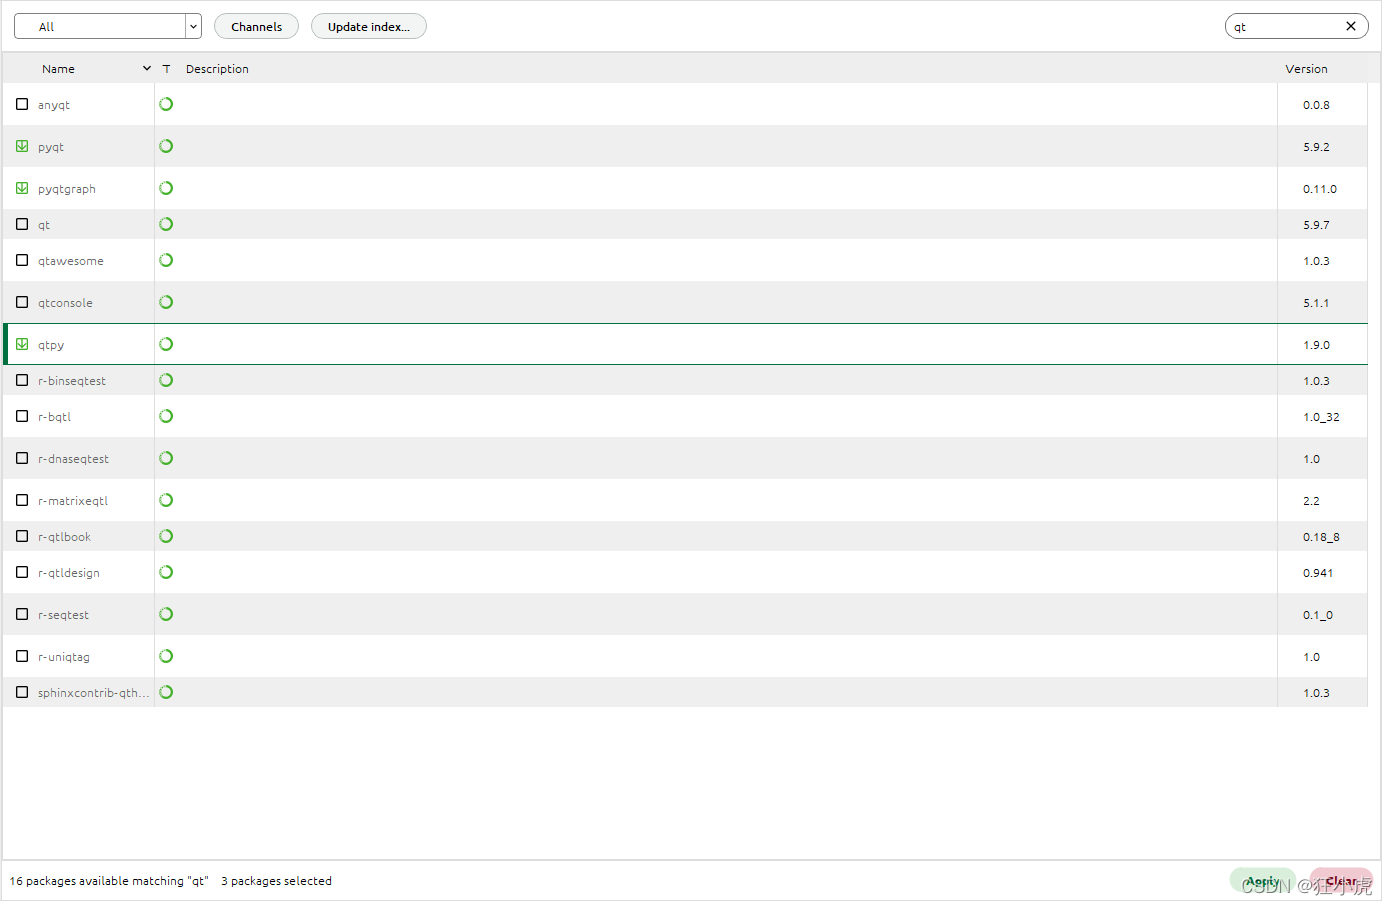The image size is (1387, 905).
Task: Click version 5.9.7 of qt
Action: [1316, 225]
